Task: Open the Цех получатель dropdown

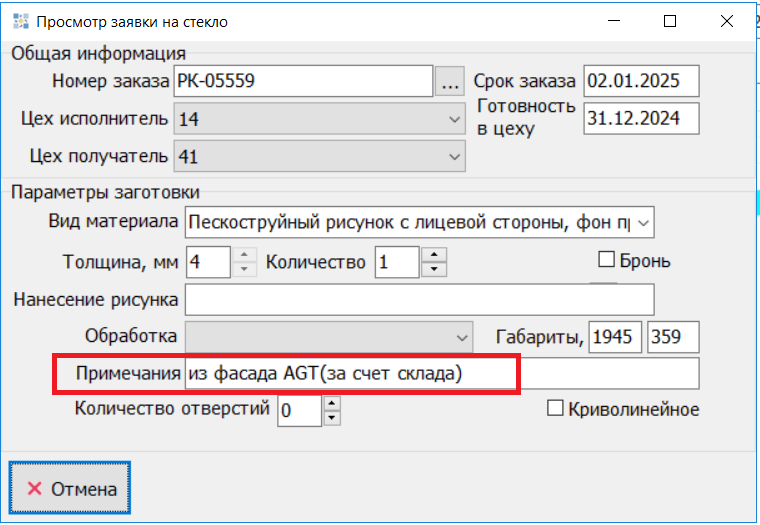Action: 455,156
